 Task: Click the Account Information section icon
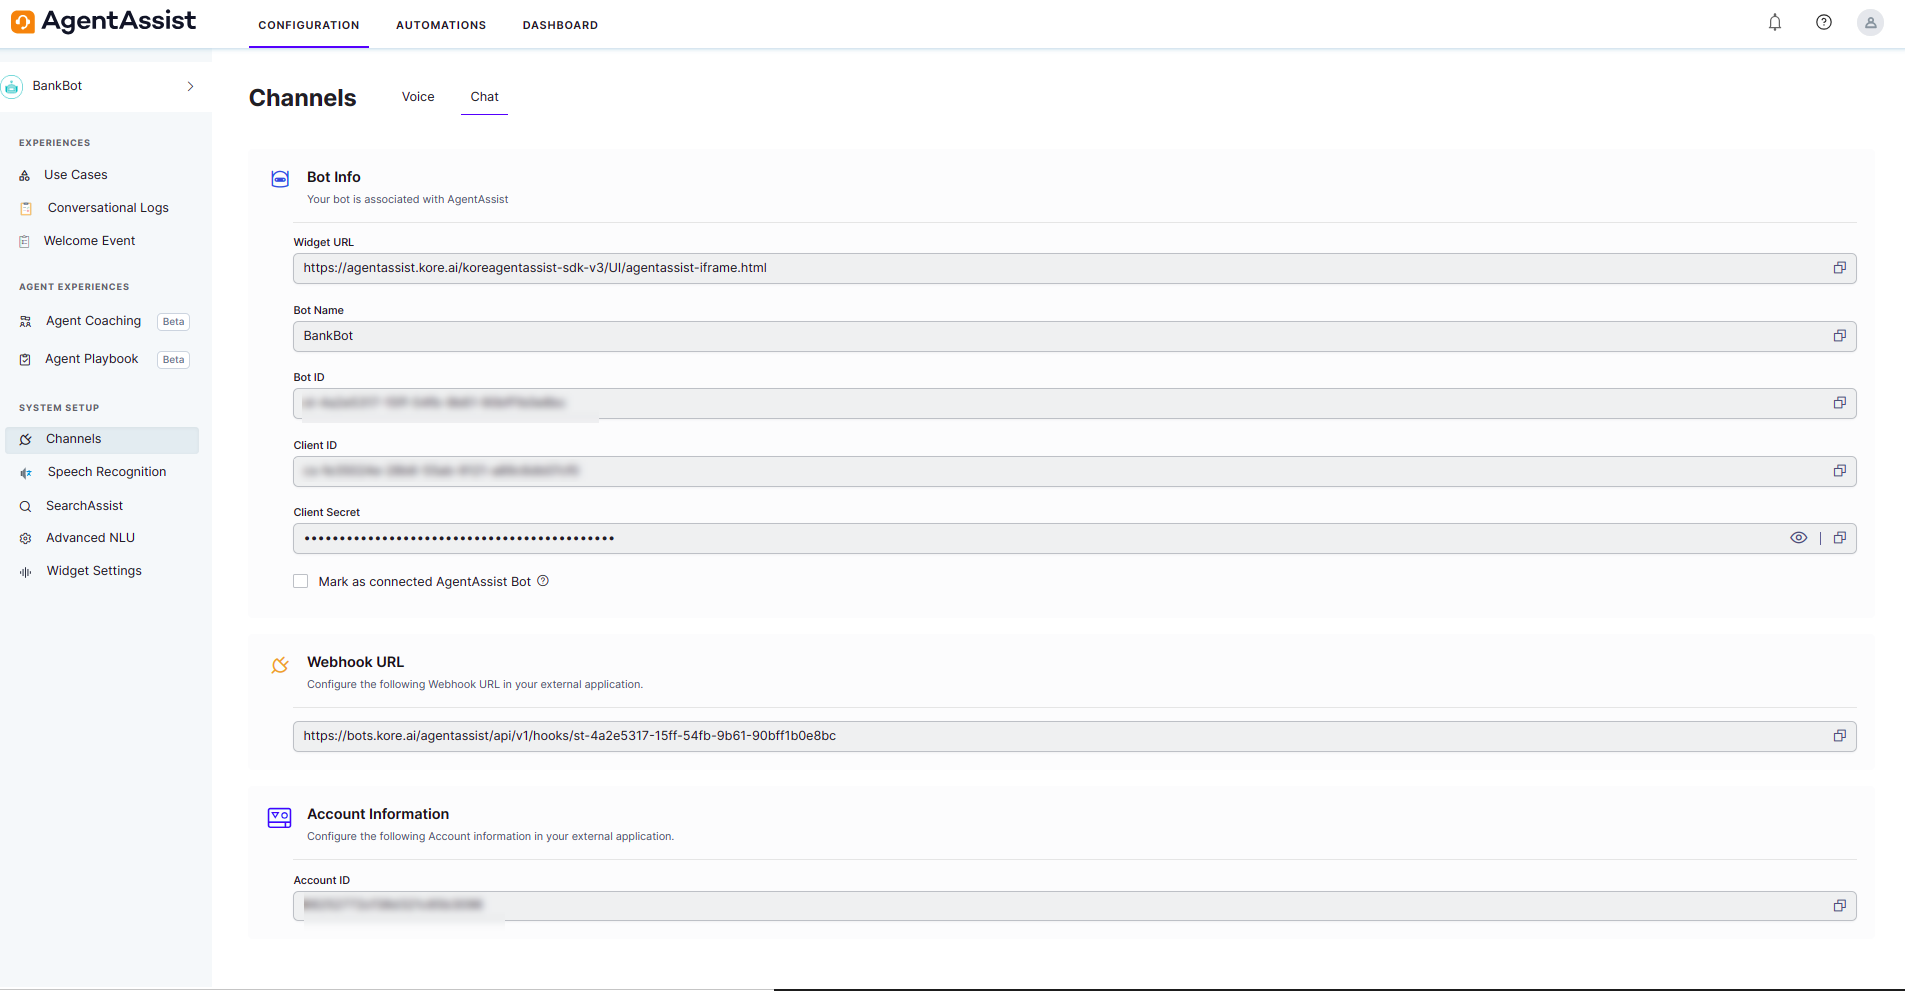click(x=280, y=818)
